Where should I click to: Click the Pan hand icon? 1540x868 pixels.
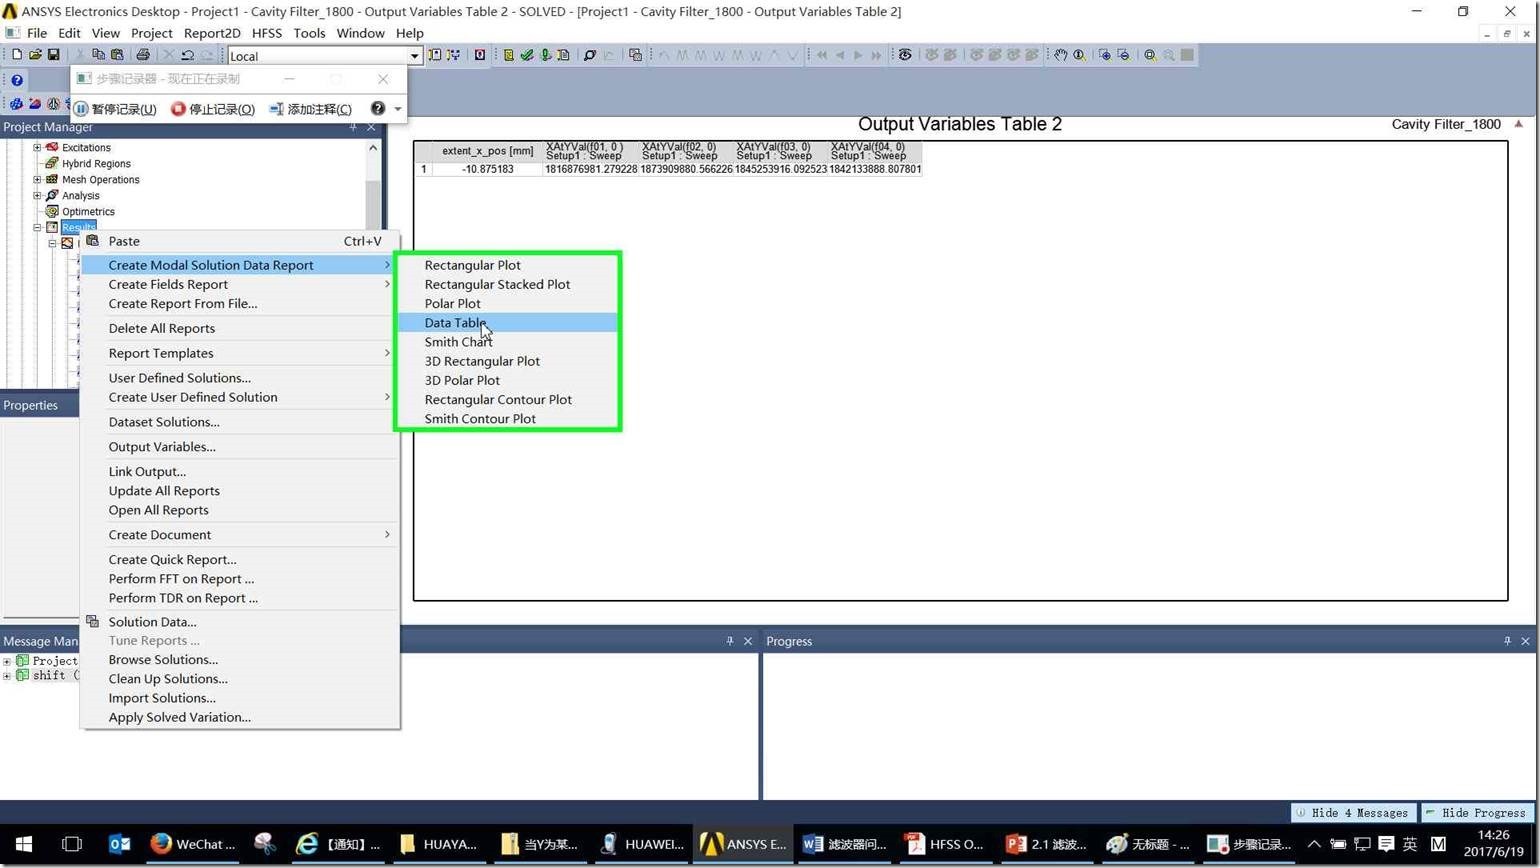(1060, 55)
